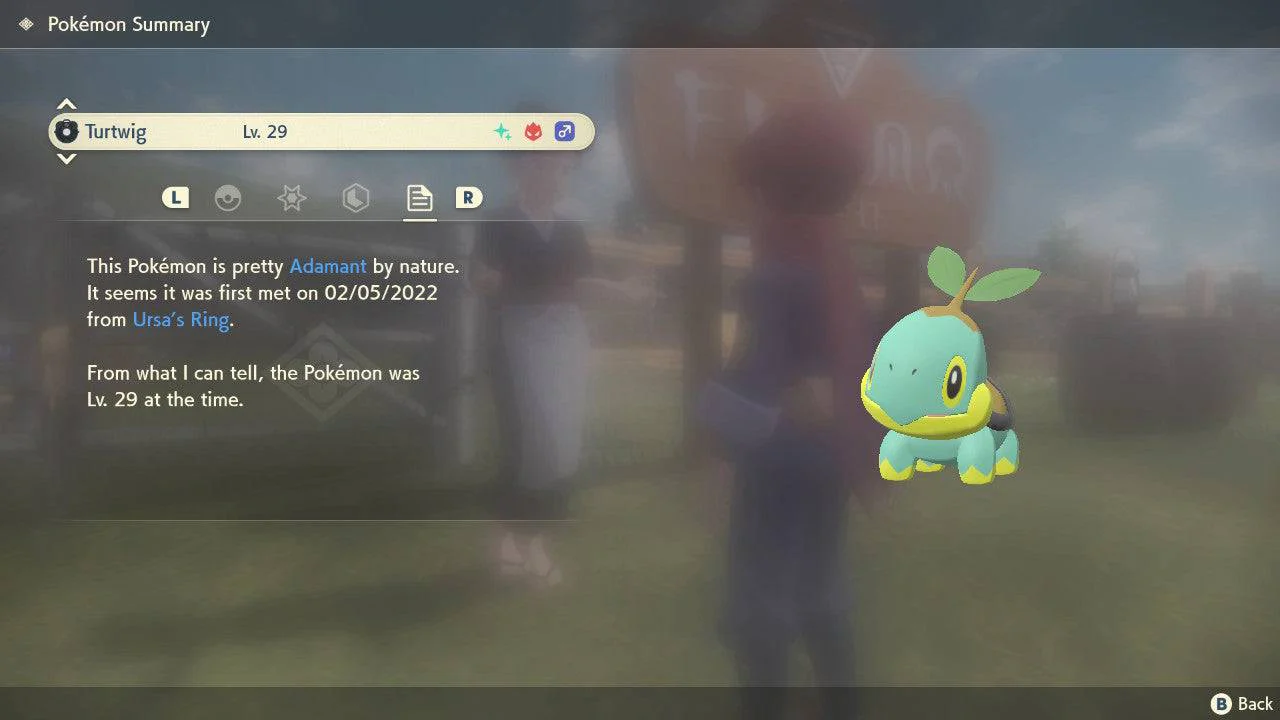This screenshot has height=720, width=1280.
Task: Select the document notes tab
Action: [x=419, y=198]
